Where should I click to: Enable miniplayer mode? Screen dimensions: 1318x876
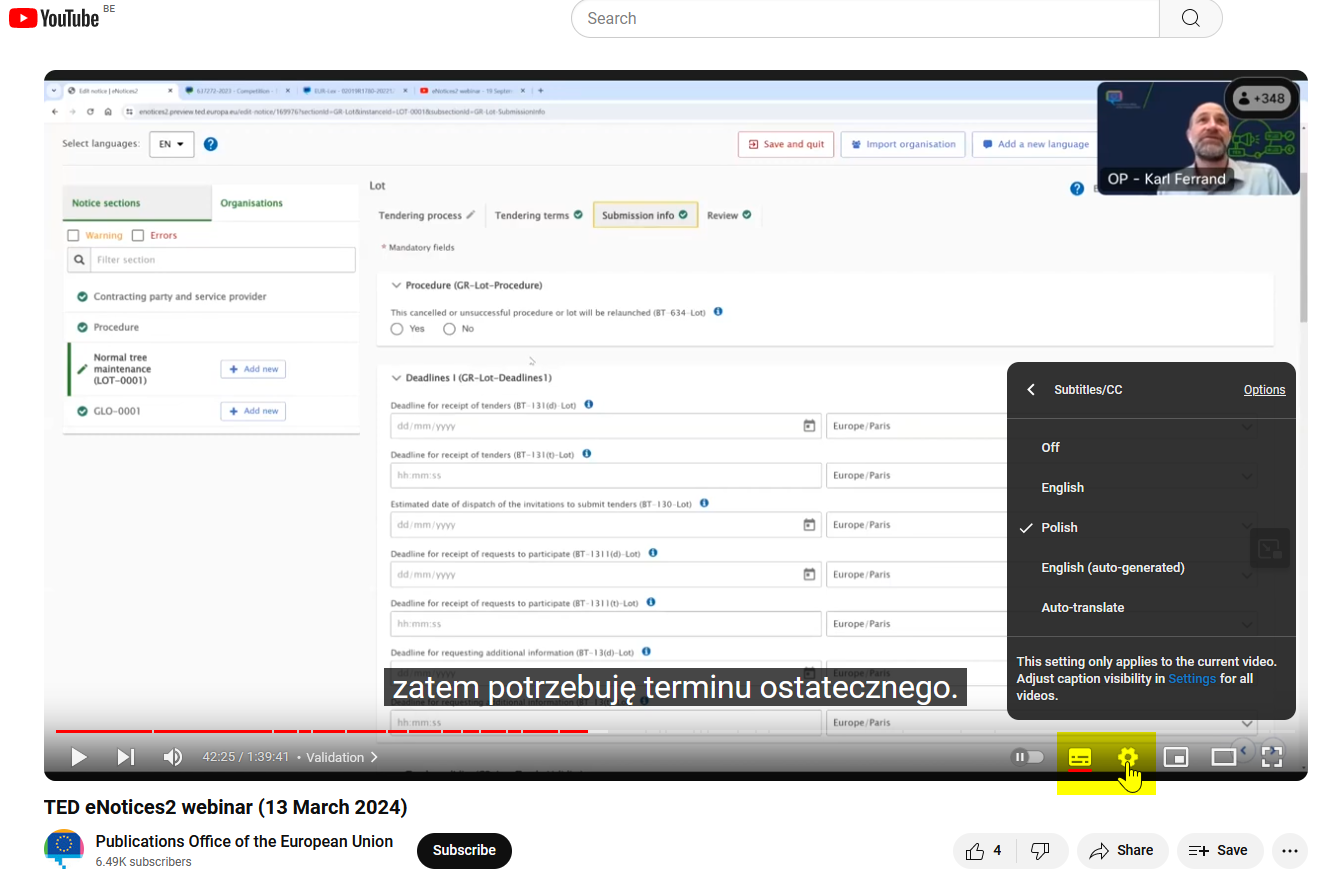1176,757
